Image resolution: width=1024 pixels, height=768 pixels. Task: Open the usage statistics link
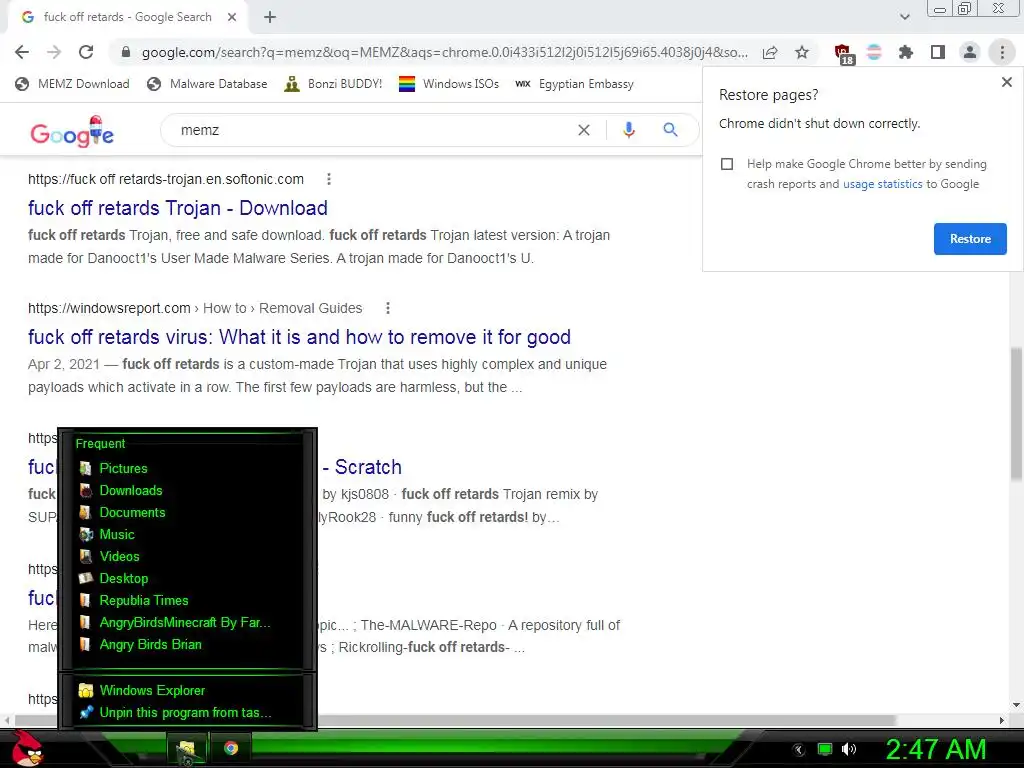(882, 184)
